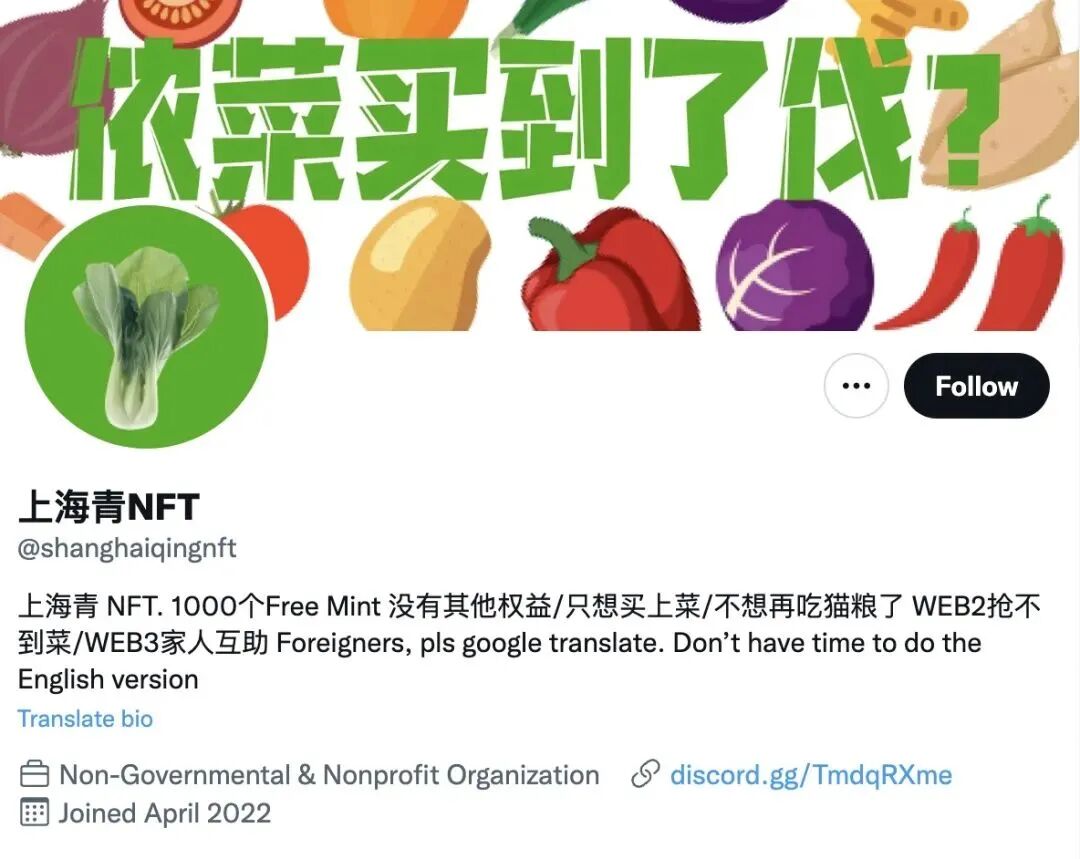Viewport: 1080px width, 859px height.
Task: Click the calendar joined icon
Action: click(34, 813)
